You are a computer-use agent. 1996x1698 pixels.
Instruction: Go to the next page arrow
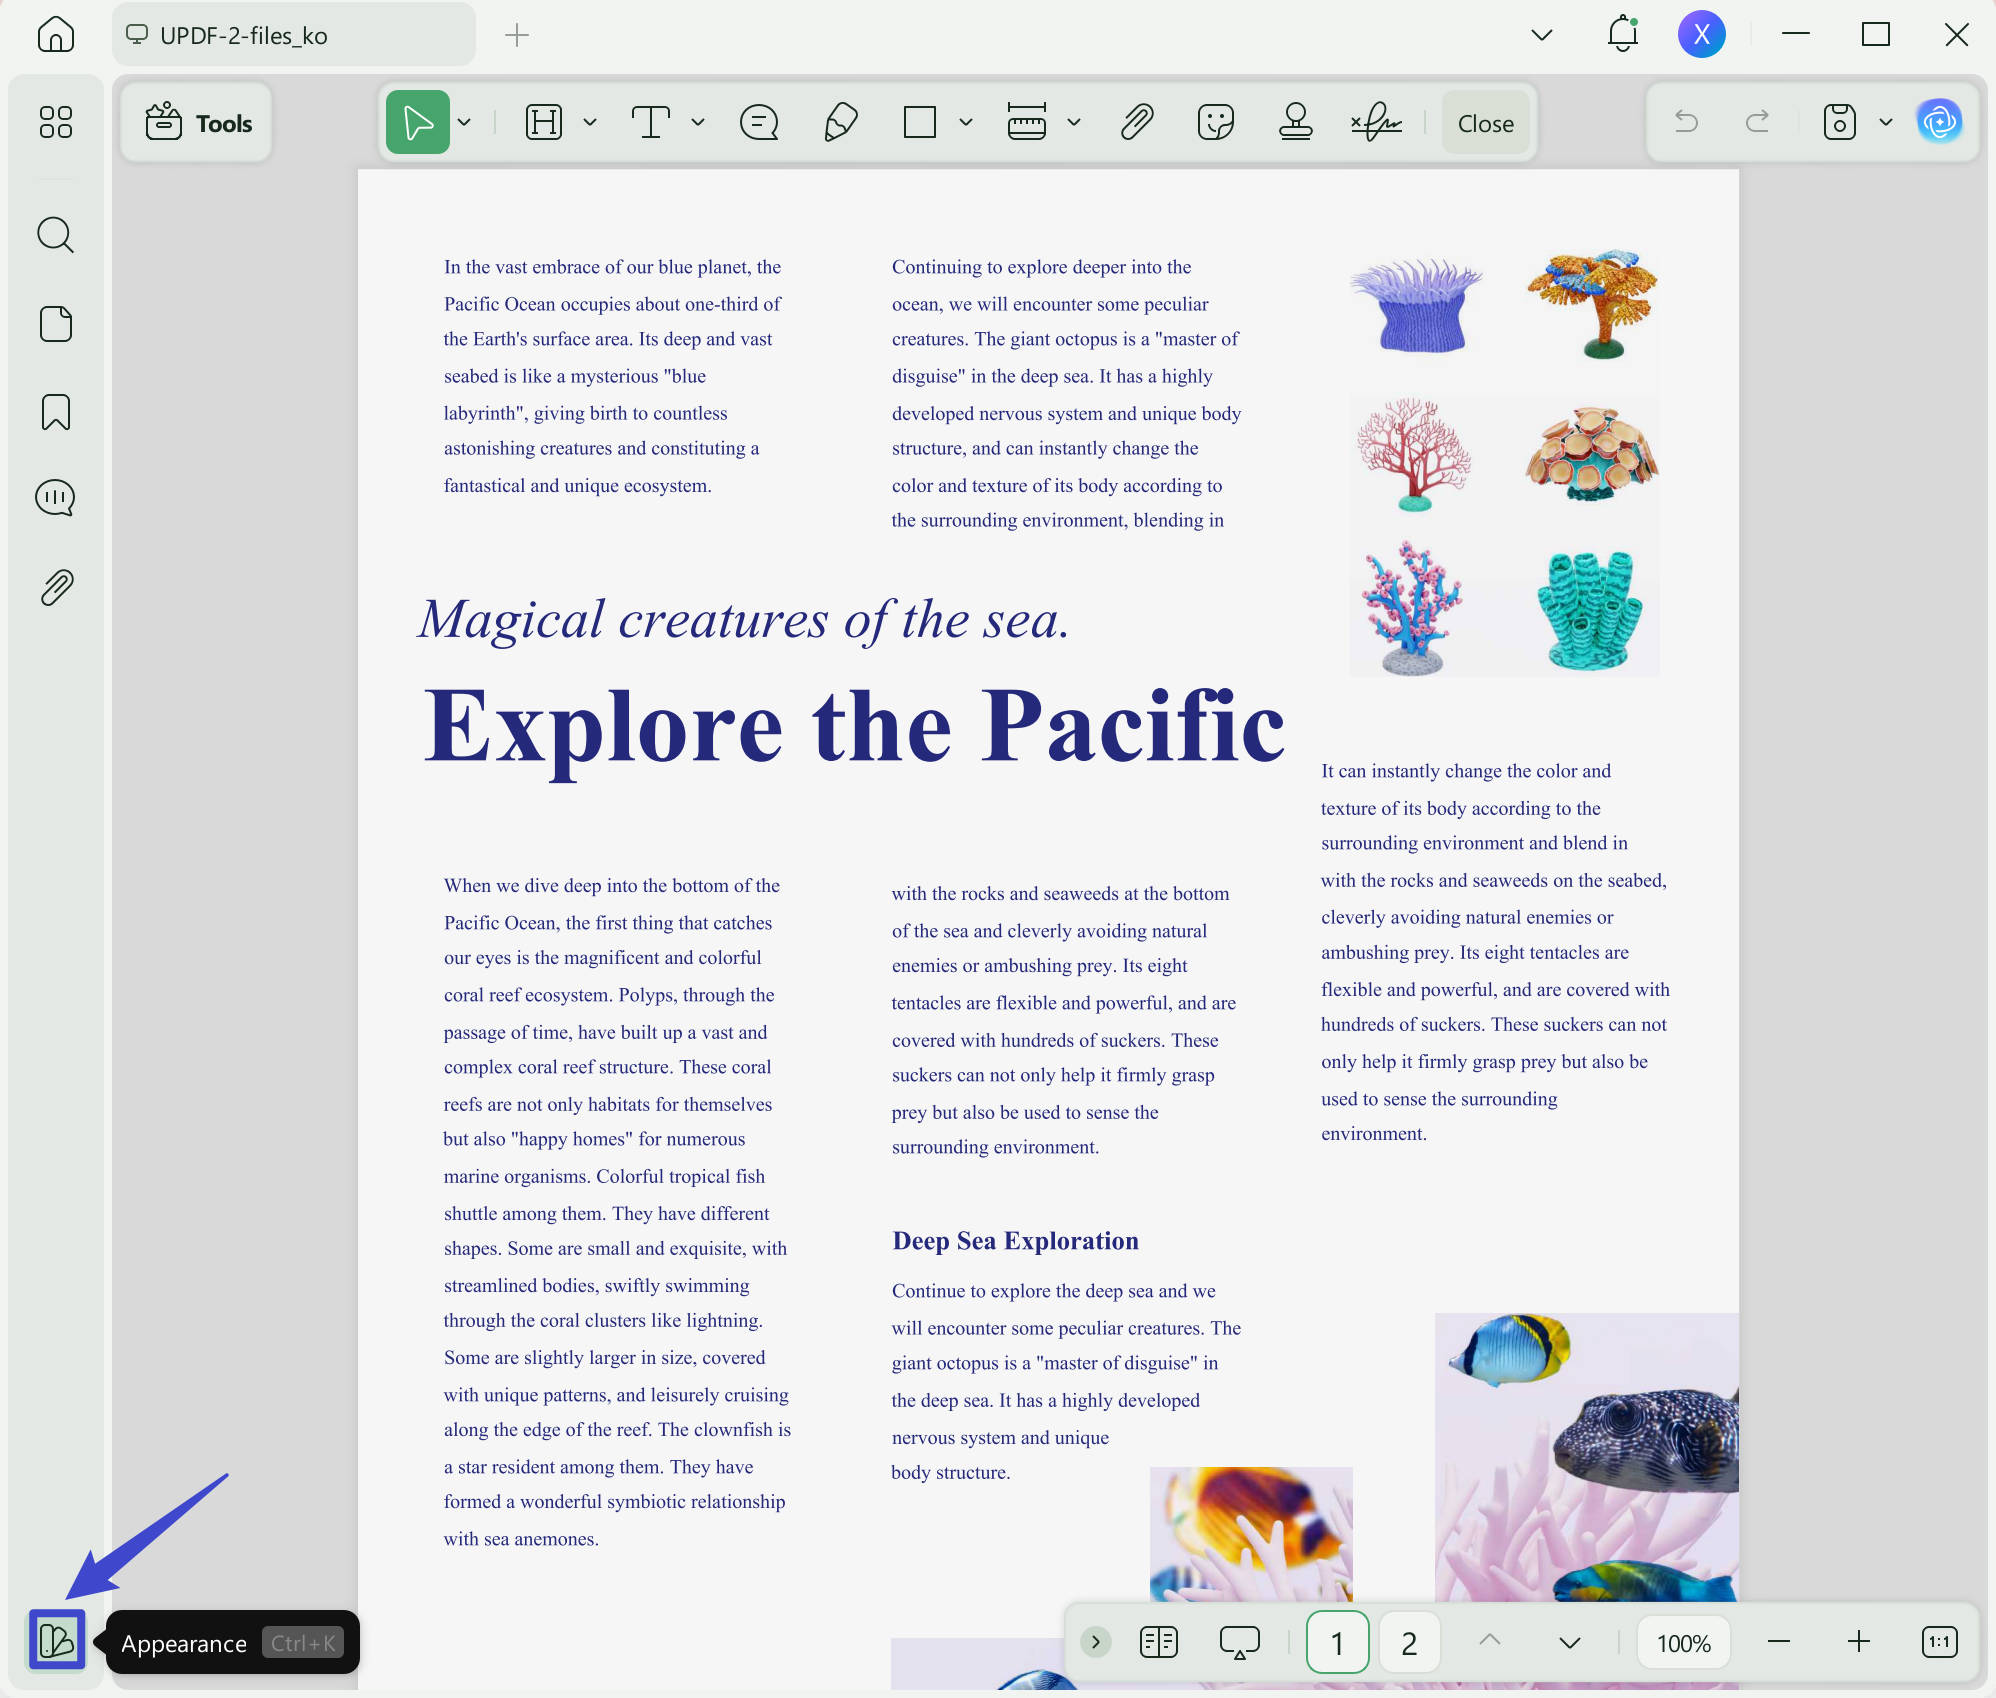(1570, 1642)
